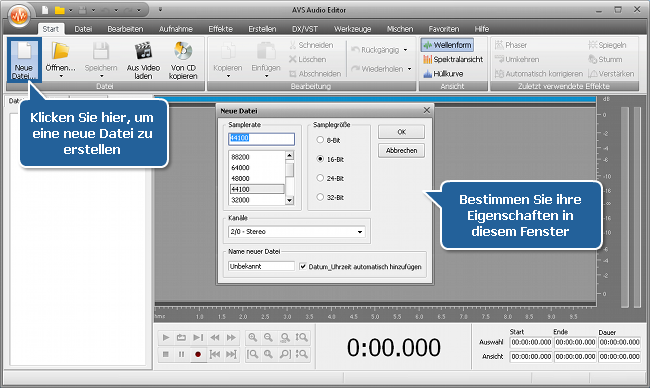Click the Pause transport button
The width and height of the screenshot is (650, 388).
[x=182, y=354]
